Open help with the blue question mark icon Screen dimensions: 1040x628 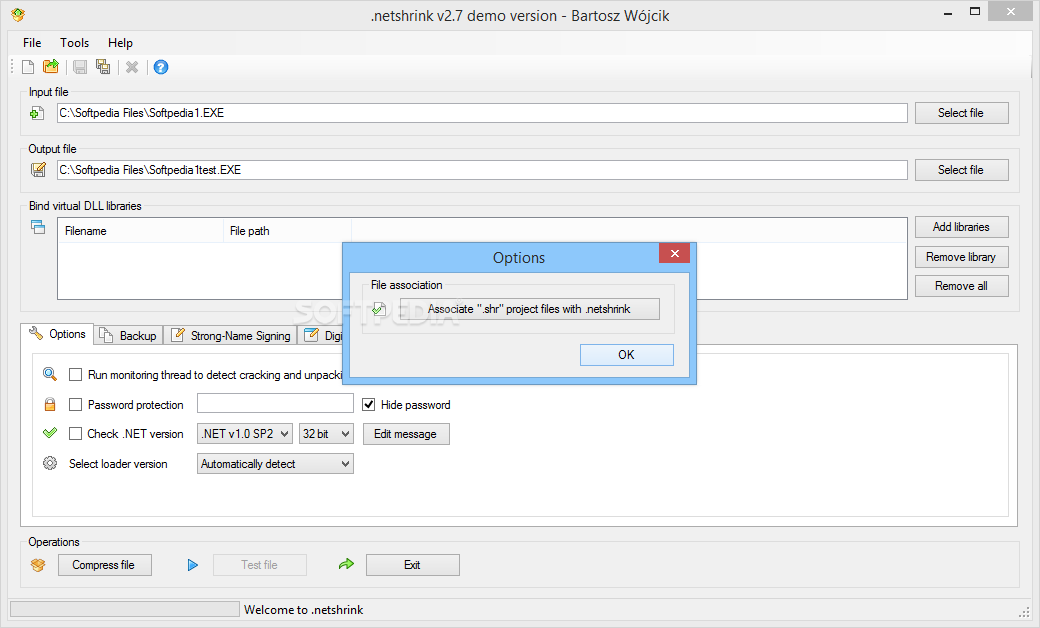coord(161,67)
